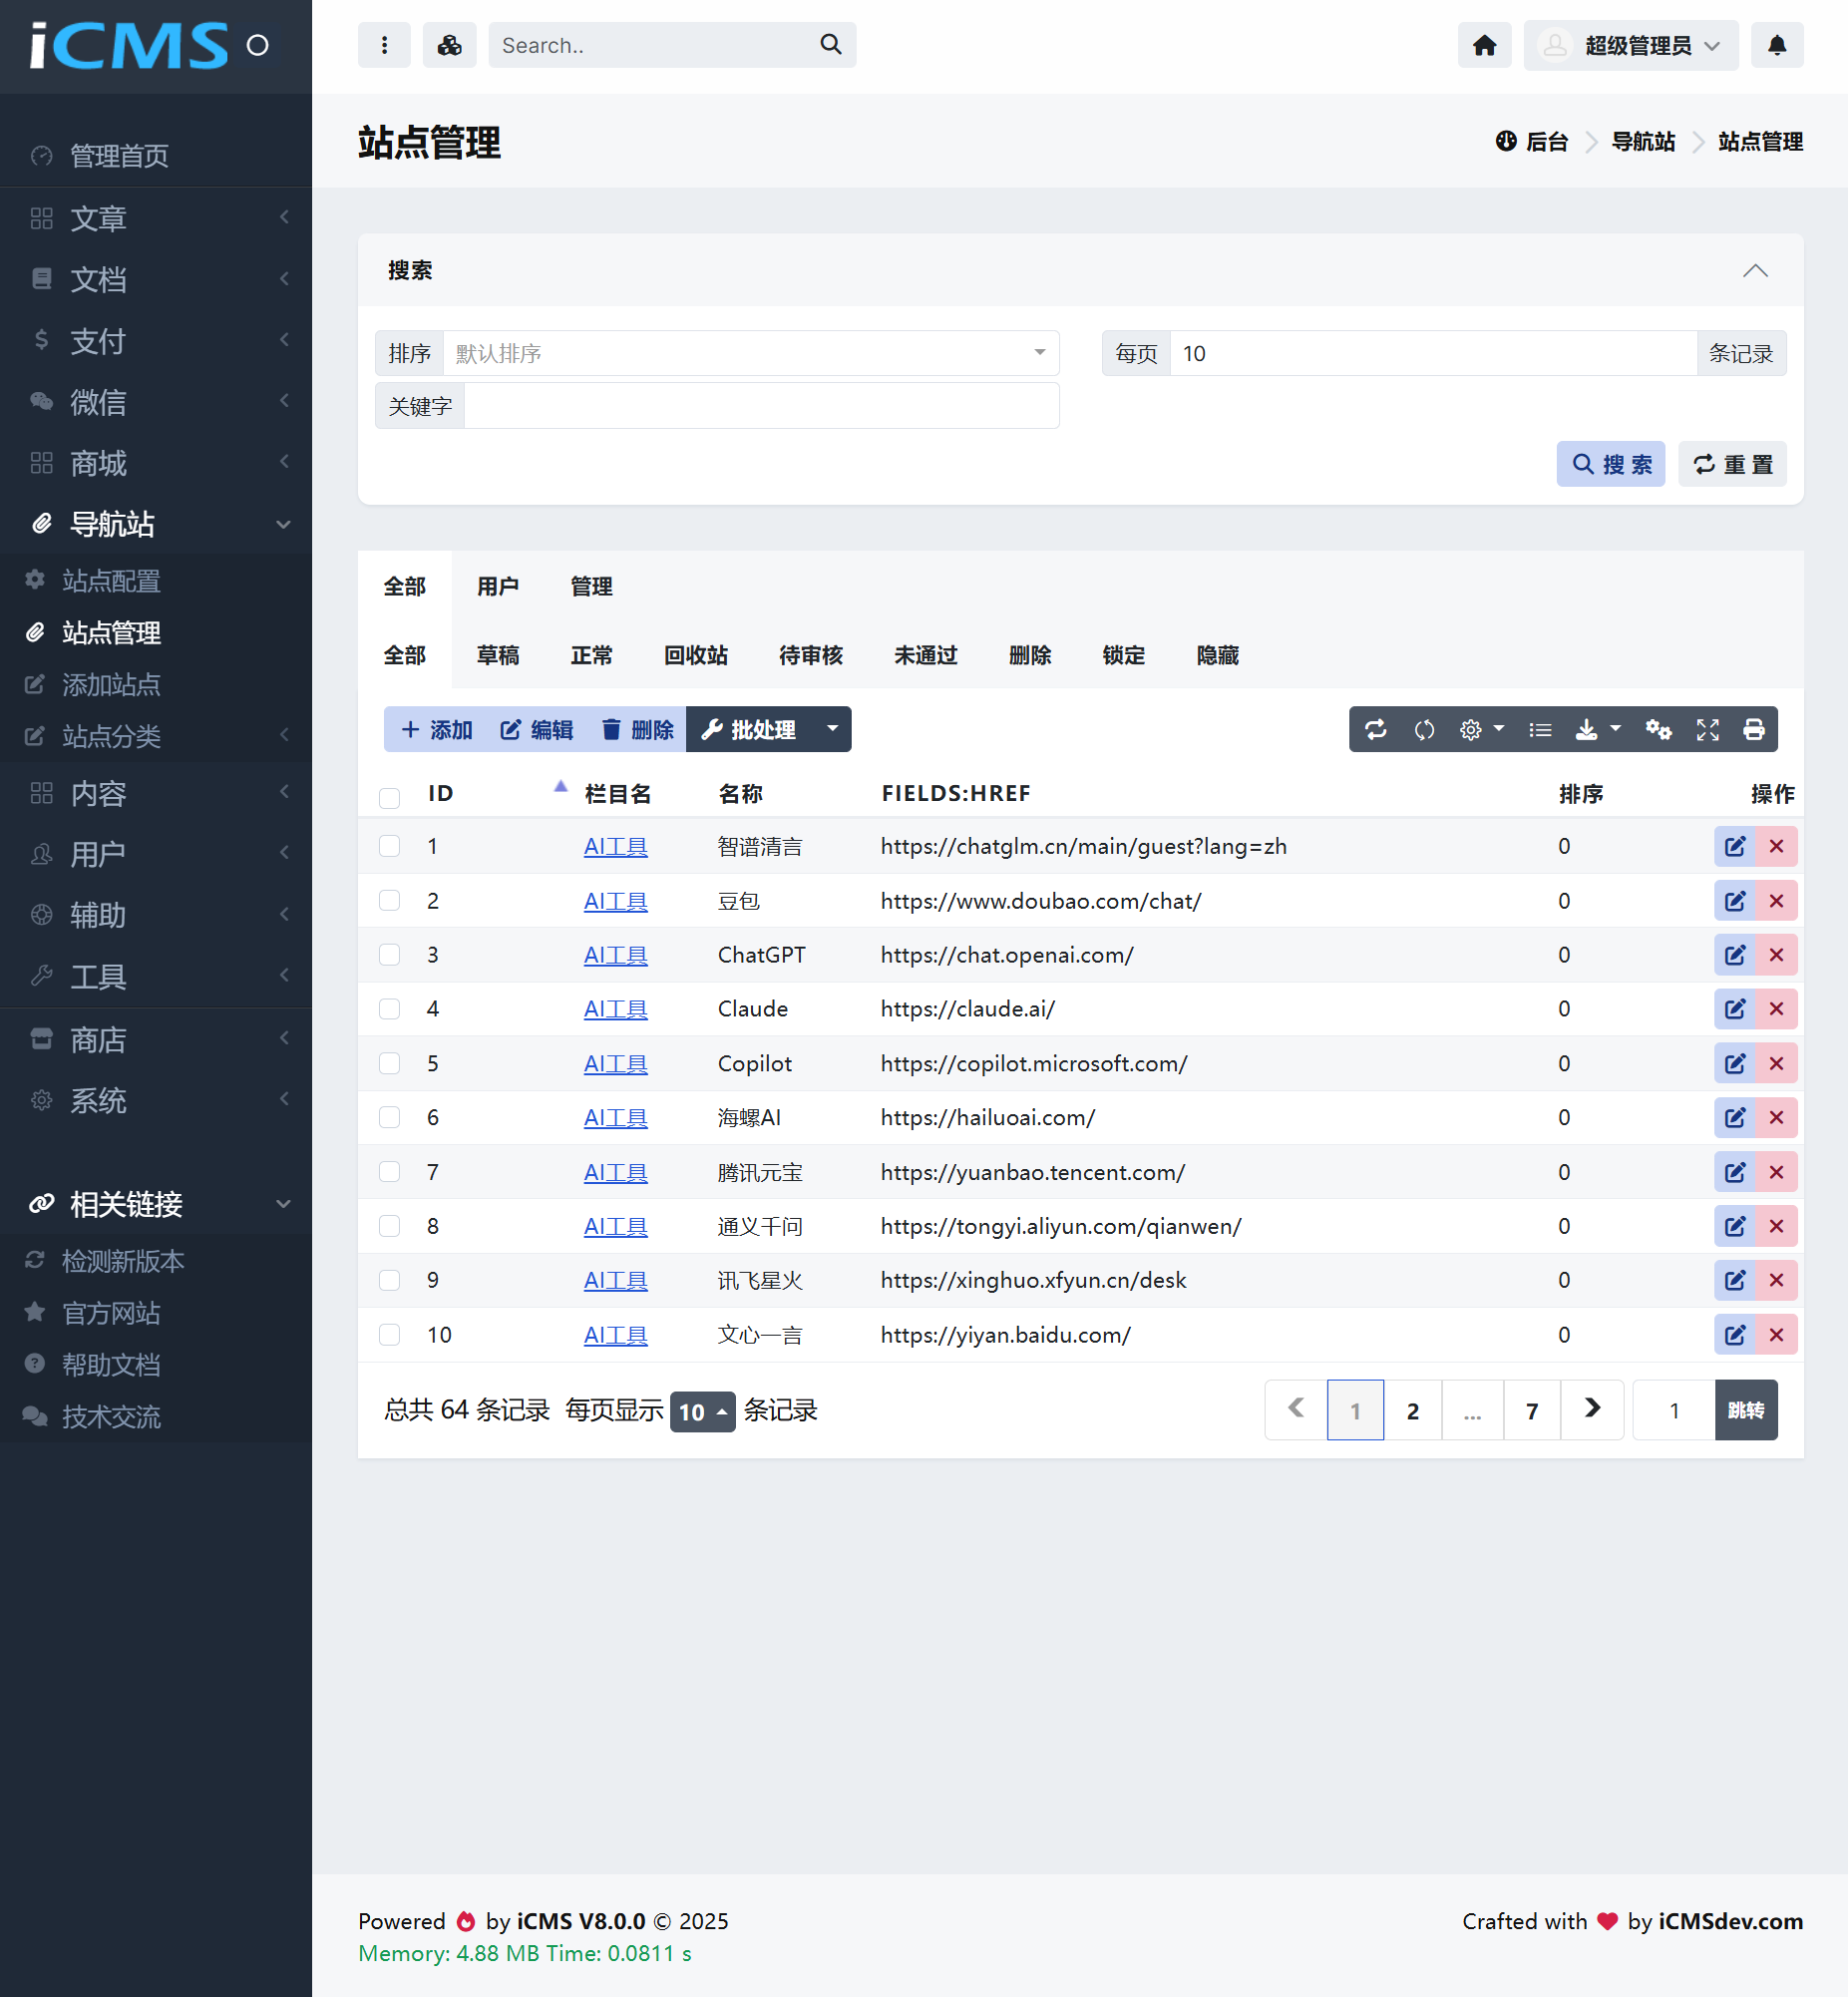
Task: Go to home via house icon
Action: point(1484,45)
